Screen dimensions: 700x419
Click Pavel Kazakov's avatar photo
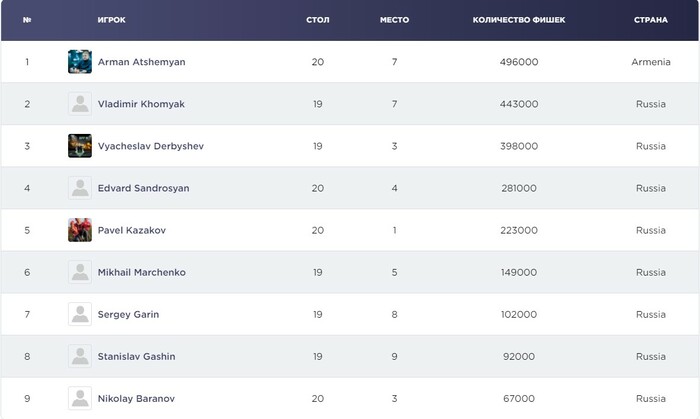[x=80, y=230]
